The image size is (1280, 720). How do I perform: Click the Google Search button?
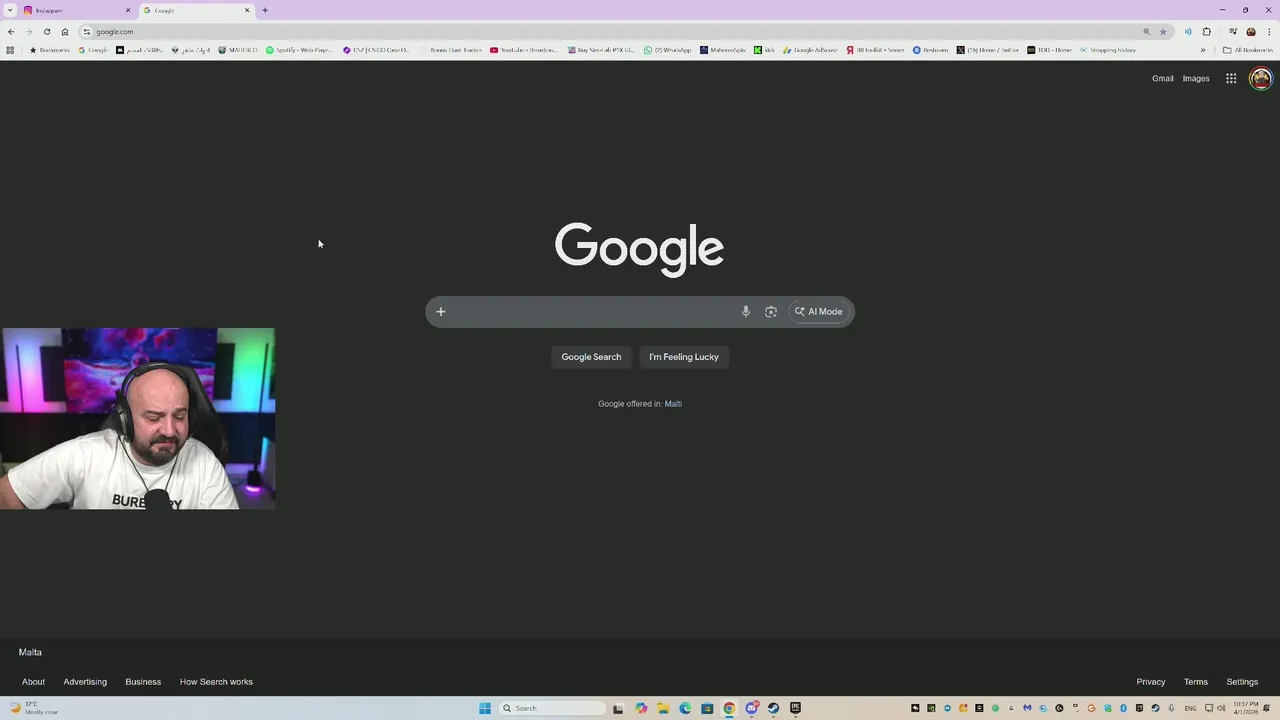tap(591, 357)
